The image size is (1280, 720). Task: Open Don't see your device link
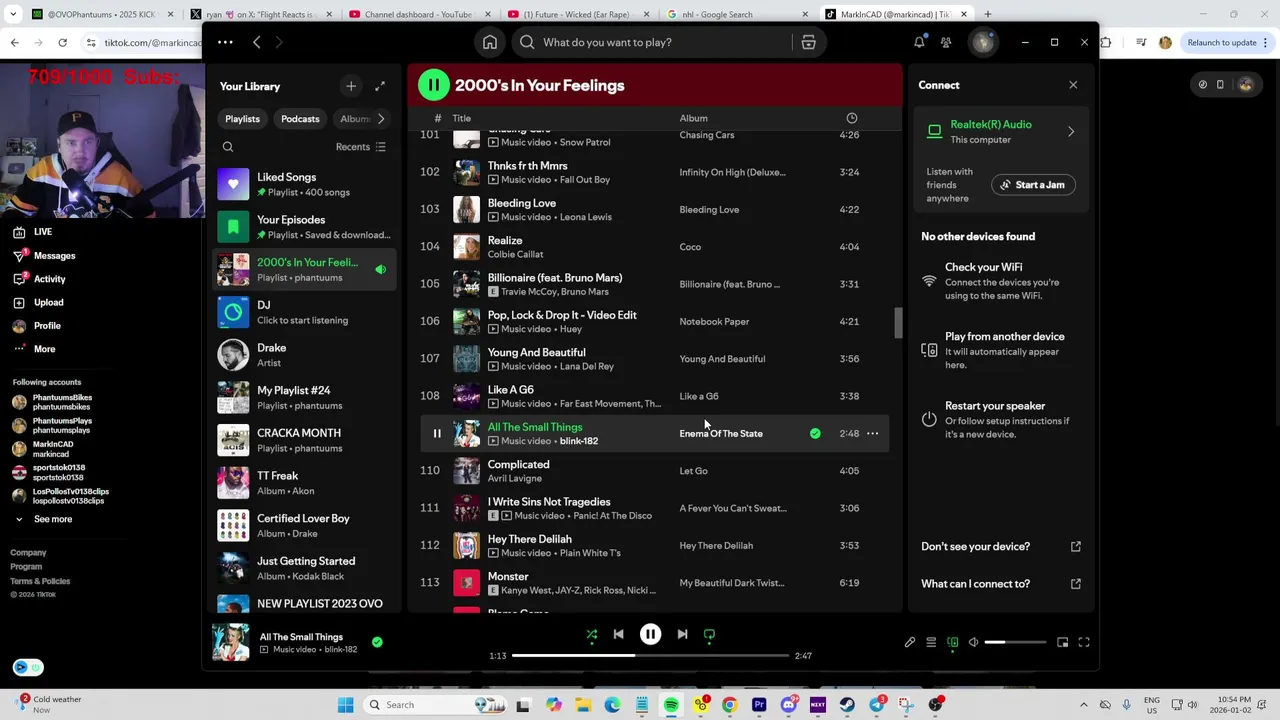pos(1001,546)
